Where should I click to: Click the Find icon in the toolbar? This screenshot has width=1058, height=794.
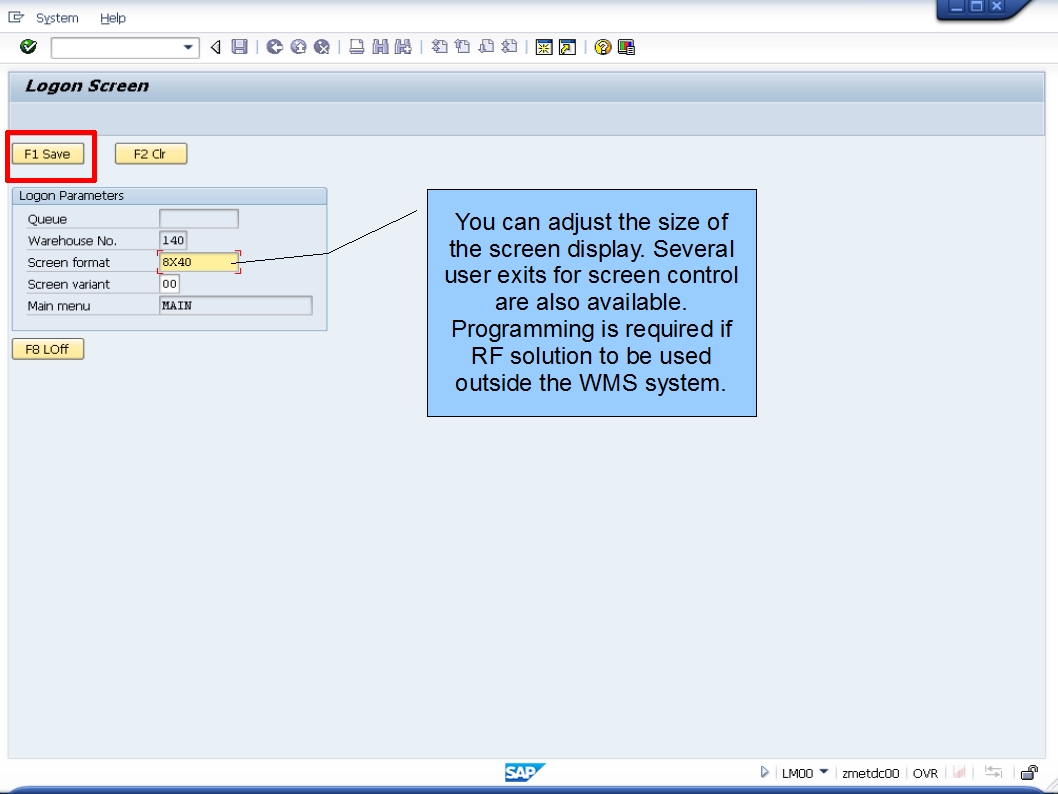[x=381, y=47]
